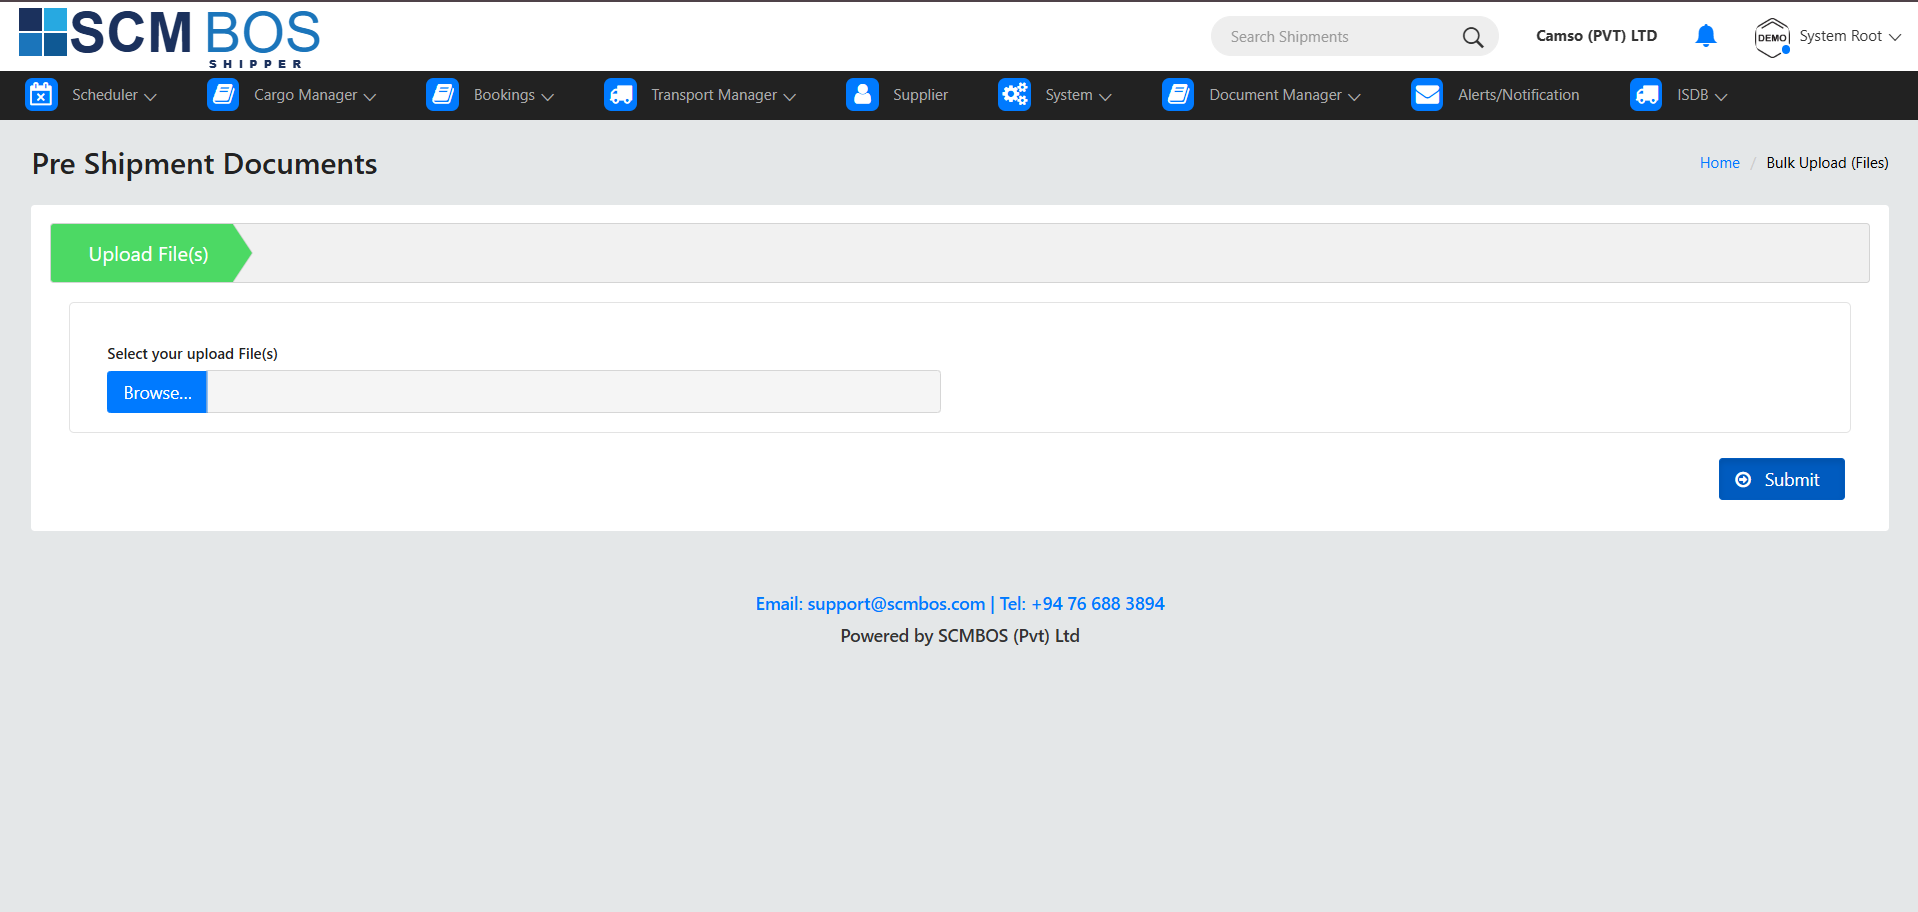Click the Browse... button
Screen dimensions: 1918x912
[157, 392]
